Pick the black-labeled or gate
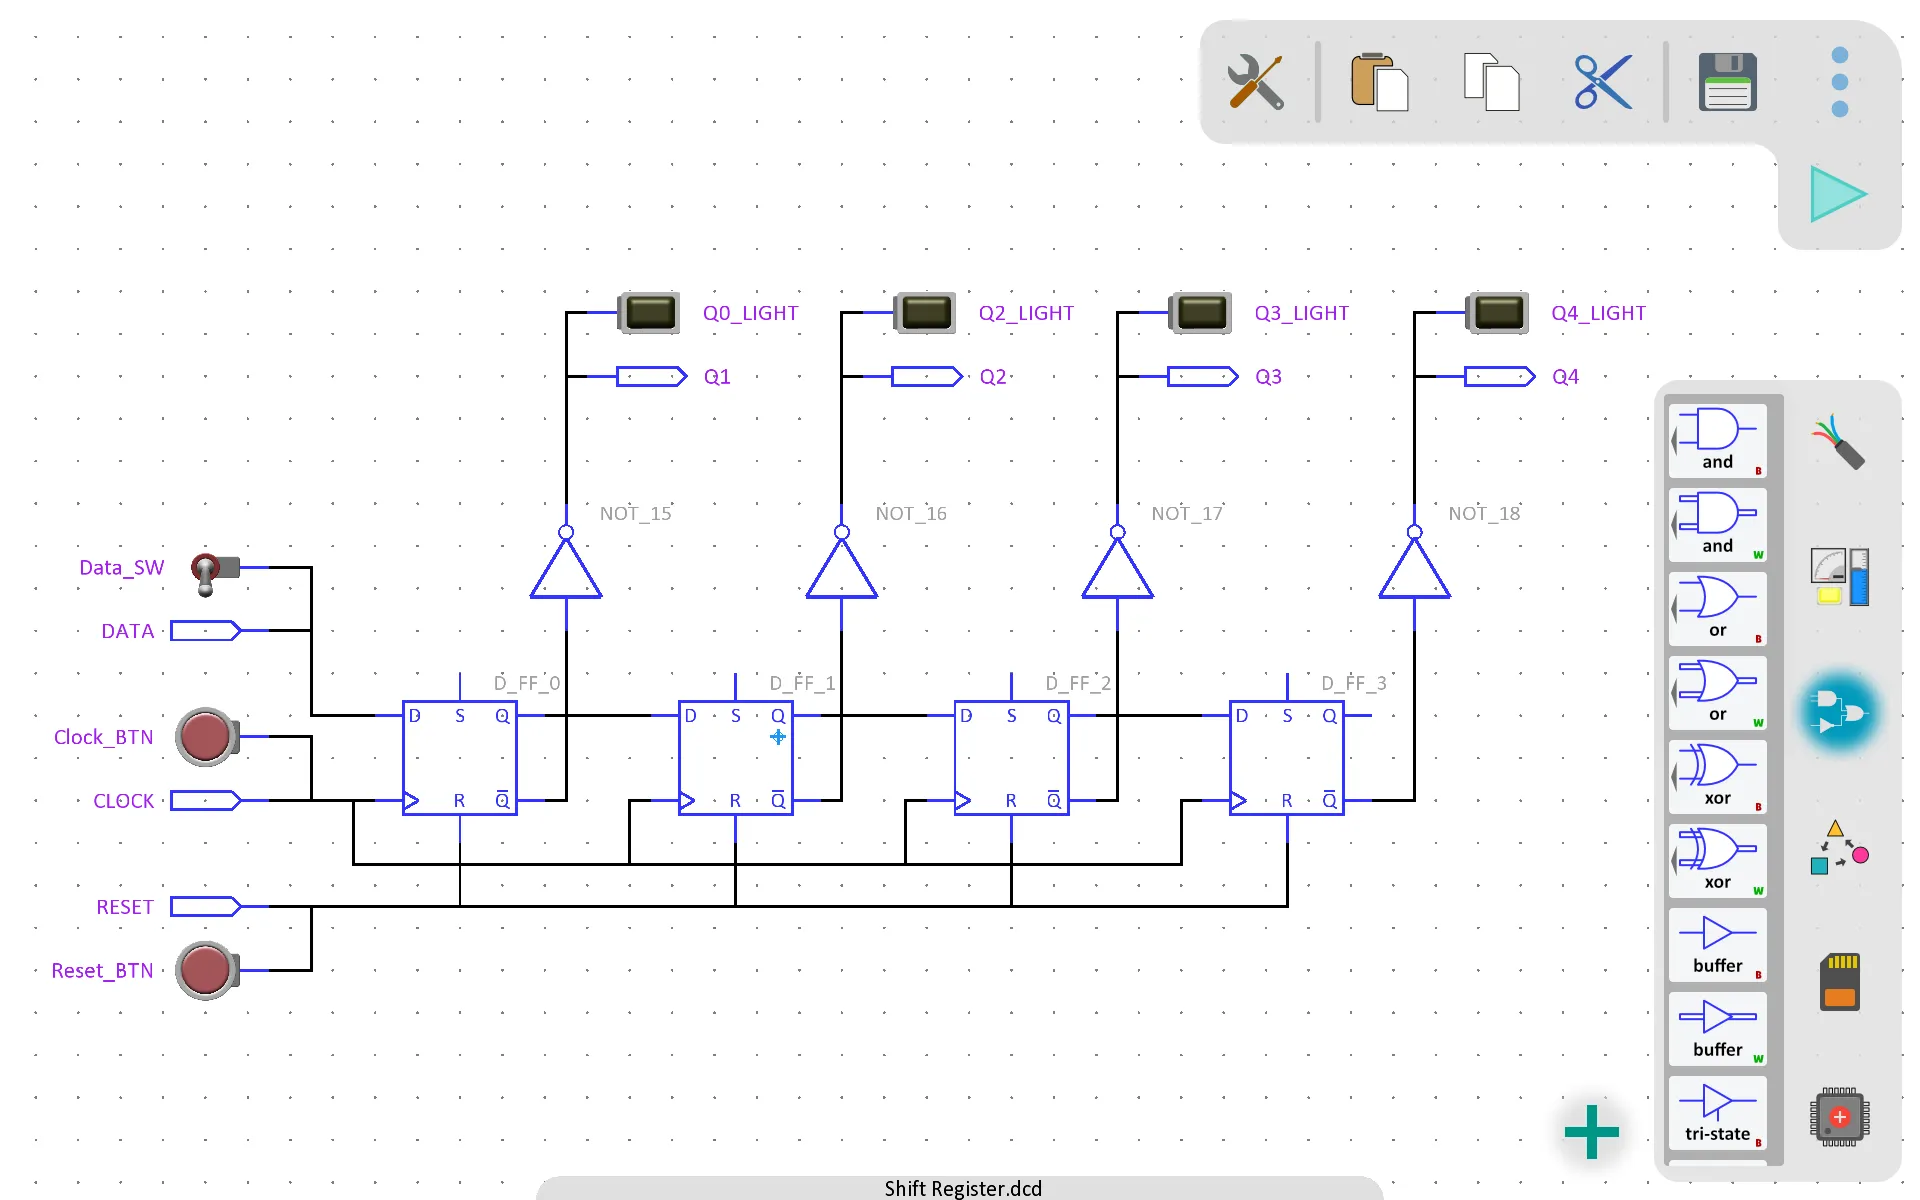 pos(1717,609)
